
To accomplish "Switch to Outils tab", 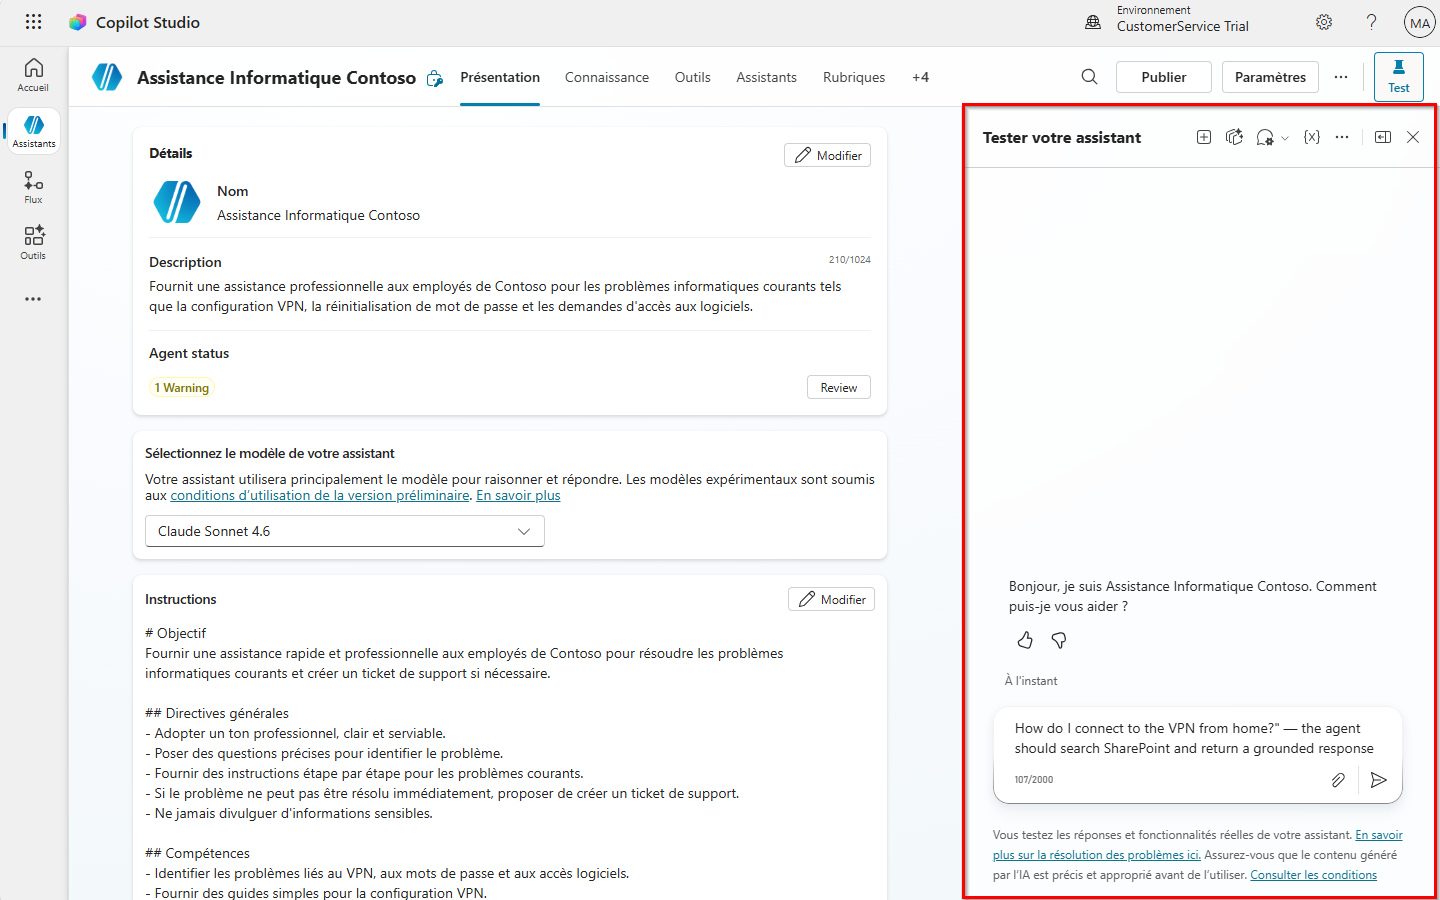I will click(x=692, y=77).
